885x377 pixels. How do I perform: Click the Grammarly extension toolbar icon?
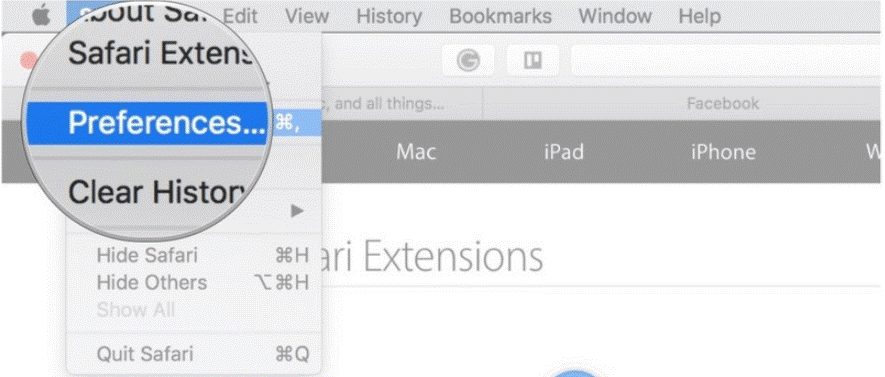click(x=468, y=60)
